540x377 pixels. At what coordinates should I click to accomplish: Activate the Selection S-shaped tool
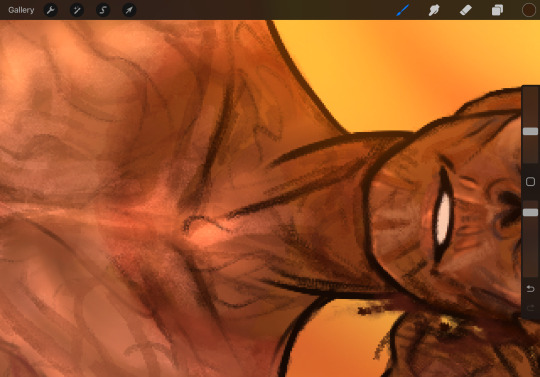pos(103,10)
